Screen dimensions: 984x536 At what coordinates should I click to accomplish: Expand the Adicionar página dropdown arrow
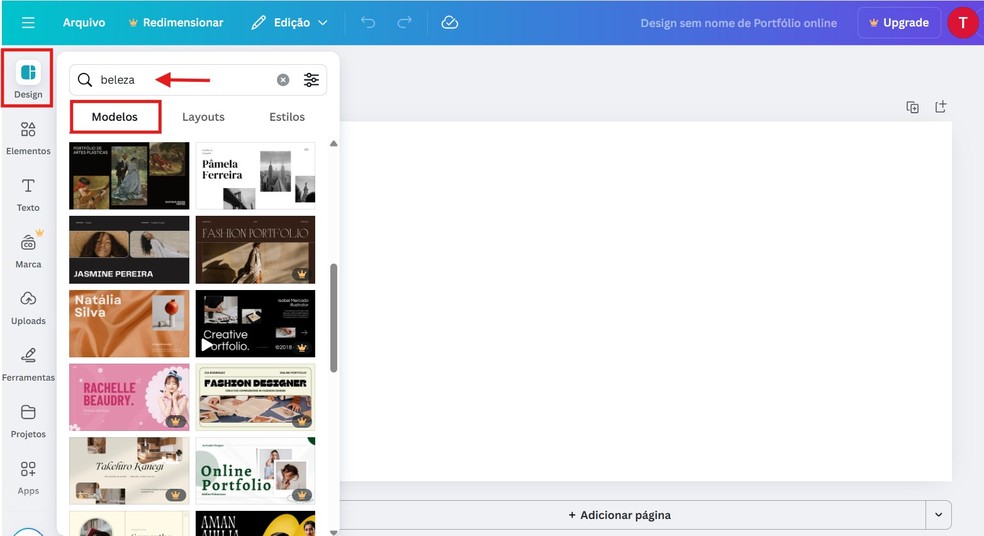(x=938, y=515)
